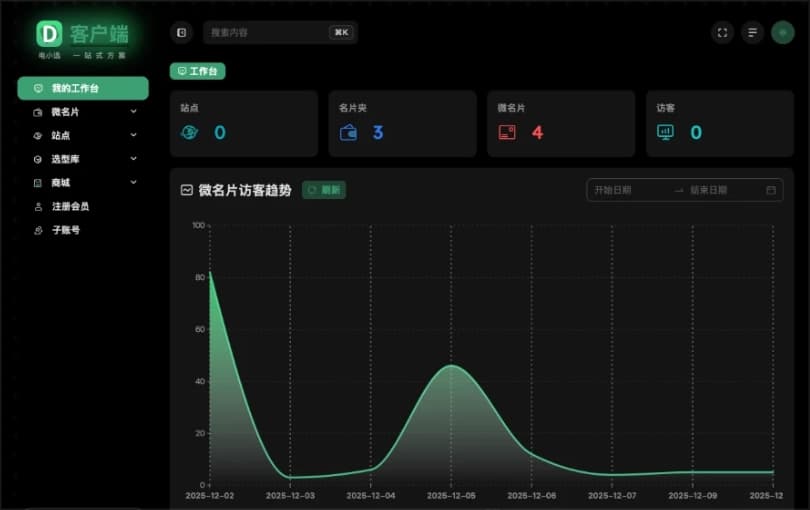
Task: Click the 微名片访客趋势 chart title
Action: coord(245,190)
